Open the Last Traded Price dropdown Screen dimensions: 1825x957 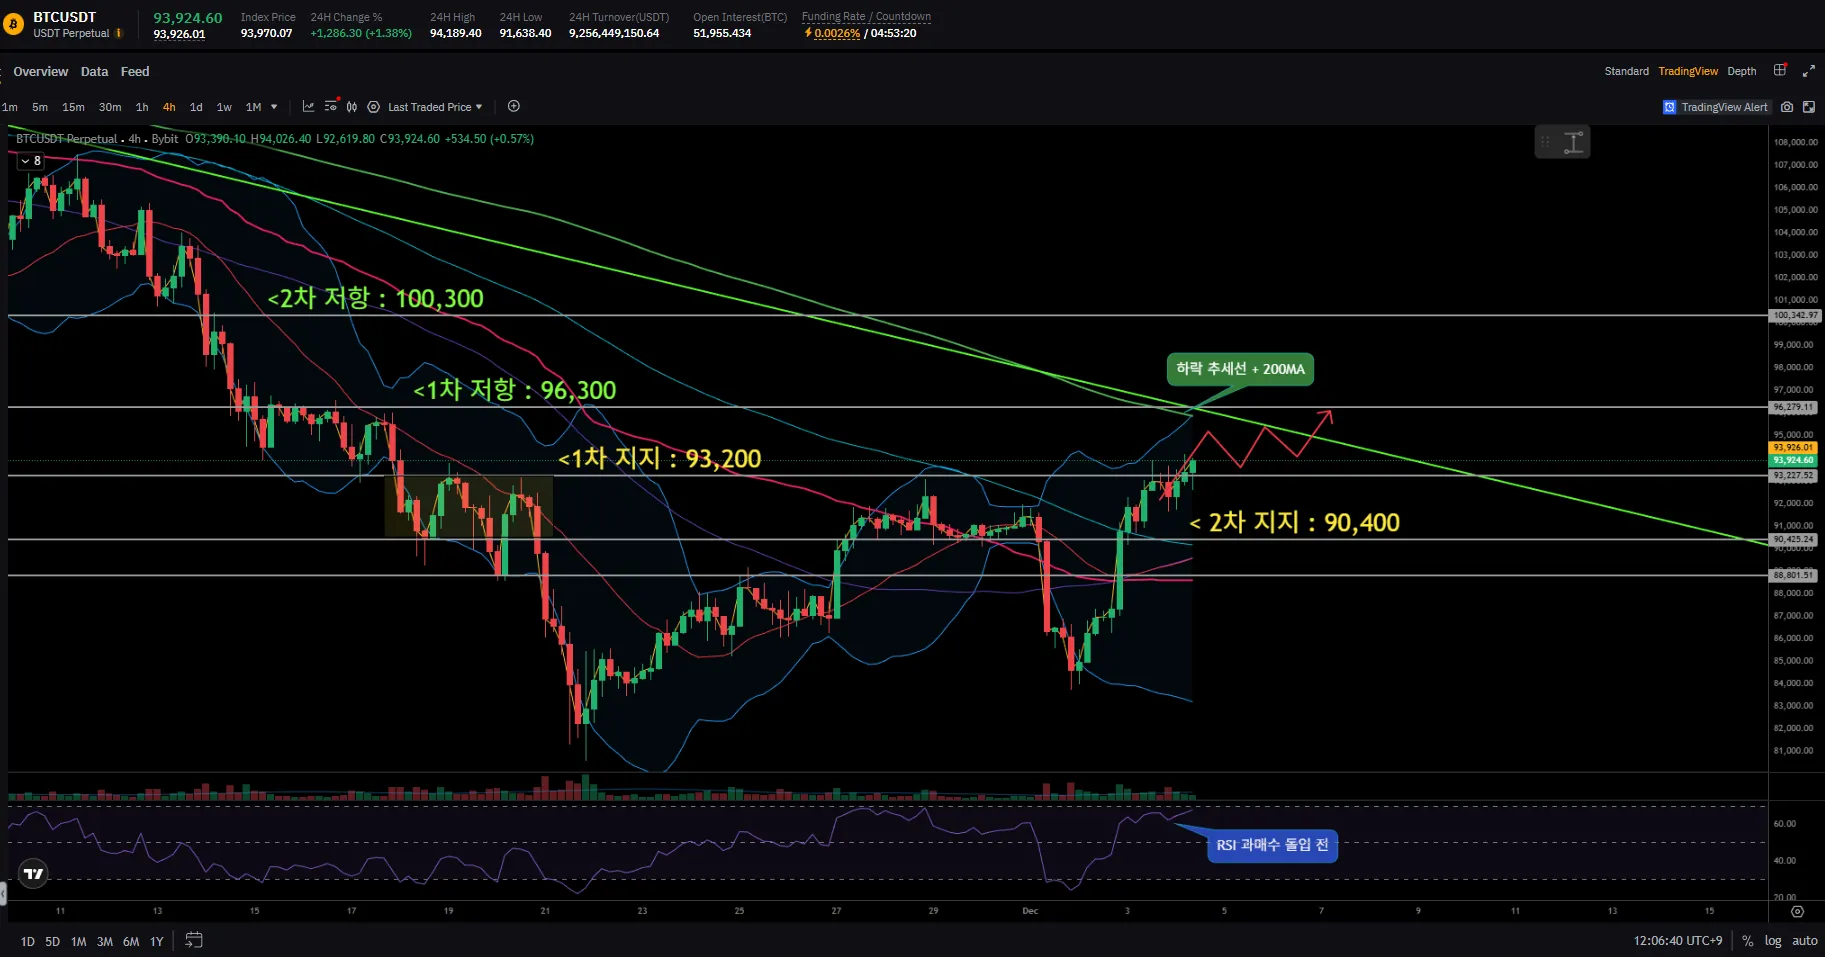(x=435, y=107)
